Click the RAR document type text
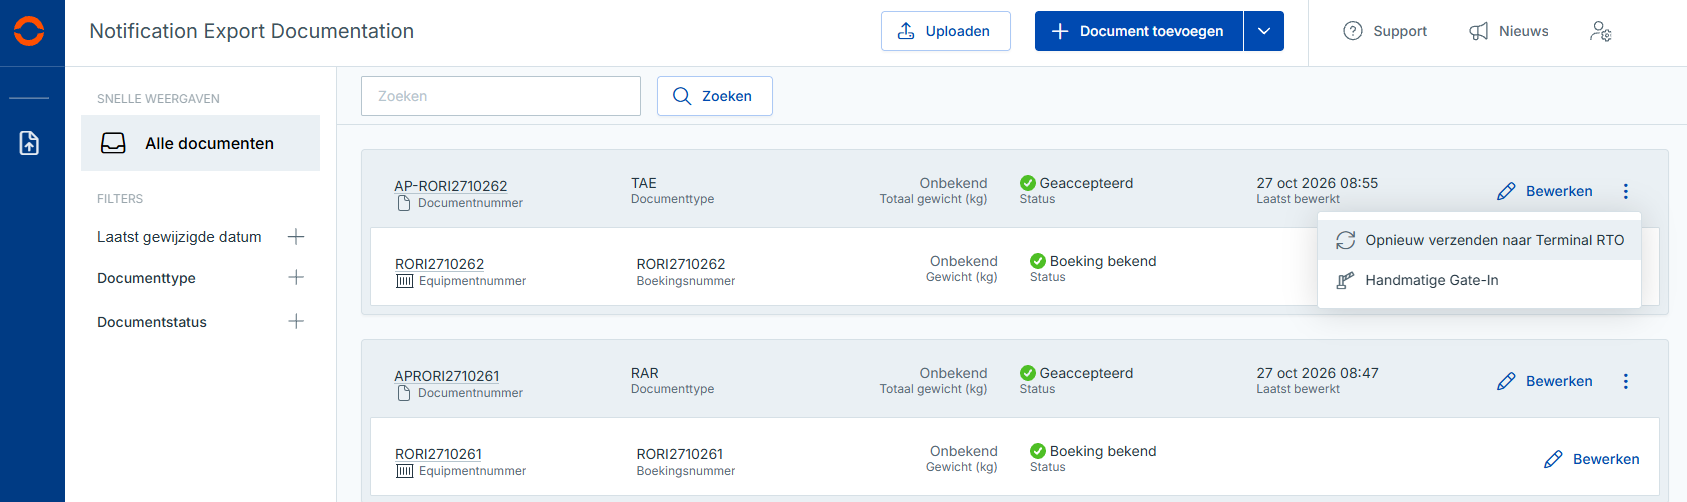The height and width of the screenshot is (502, 1687). pyautogui.click(x=645, y=373)
